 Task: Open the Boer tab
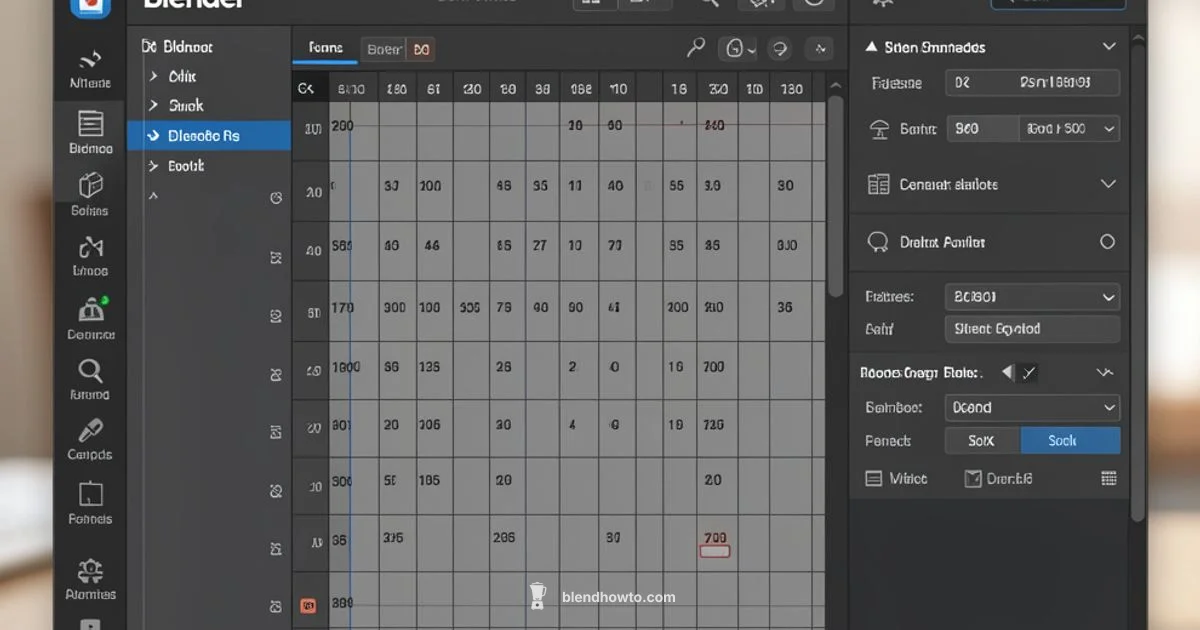coord(383,47)
